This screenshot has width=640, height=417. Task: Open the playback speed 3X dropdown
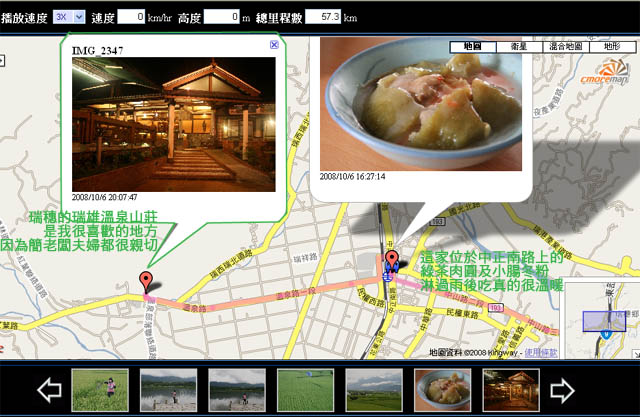click(69, 17)
